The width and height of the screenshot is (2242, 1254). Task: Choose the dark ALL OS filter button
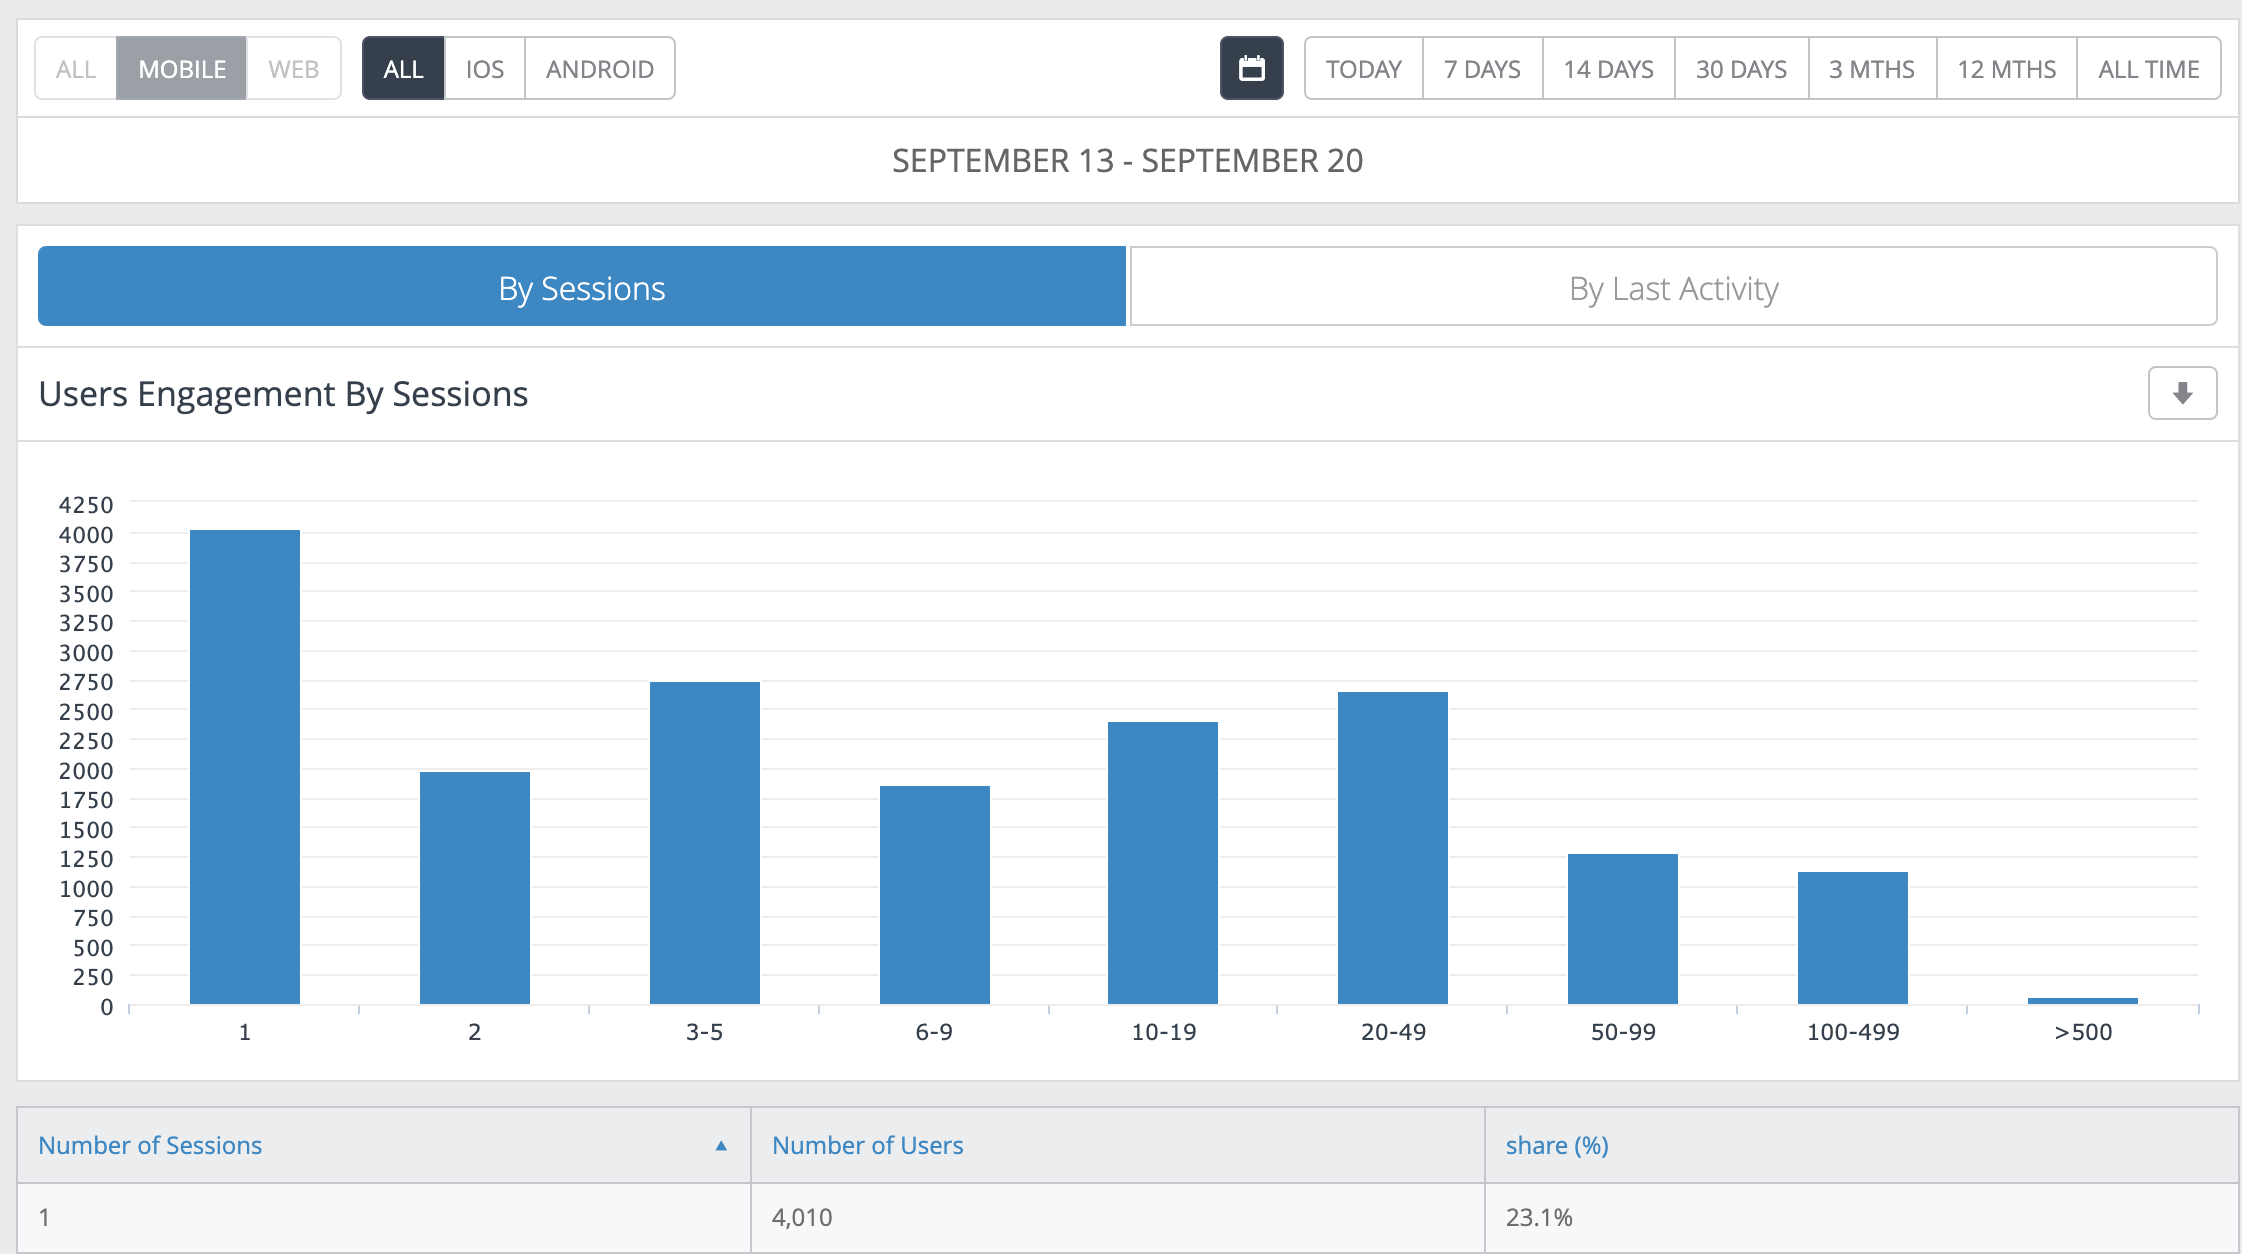click(403, 69)
